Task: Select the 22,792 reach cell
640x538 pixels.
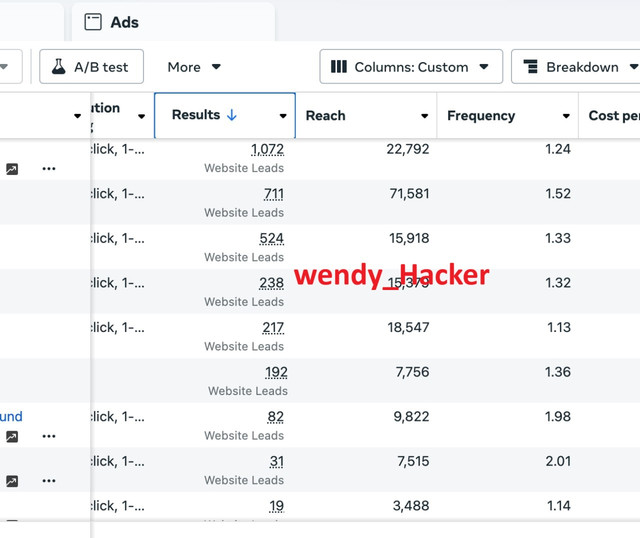Action: coord(408,149)
